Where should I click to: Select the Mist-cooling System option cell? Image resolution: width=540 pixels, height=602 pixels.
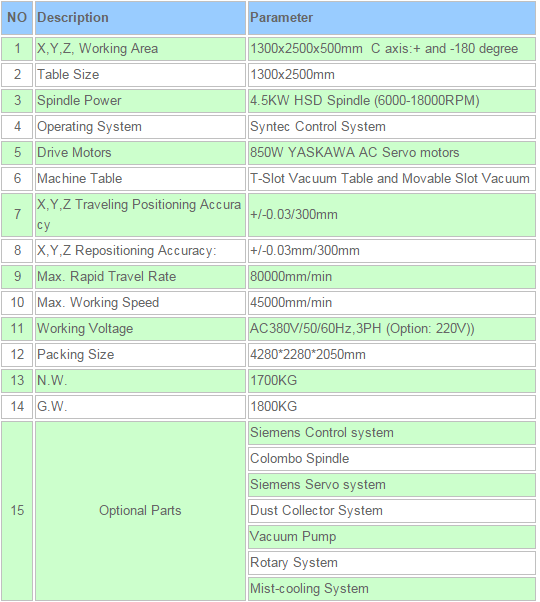[391, 589]
